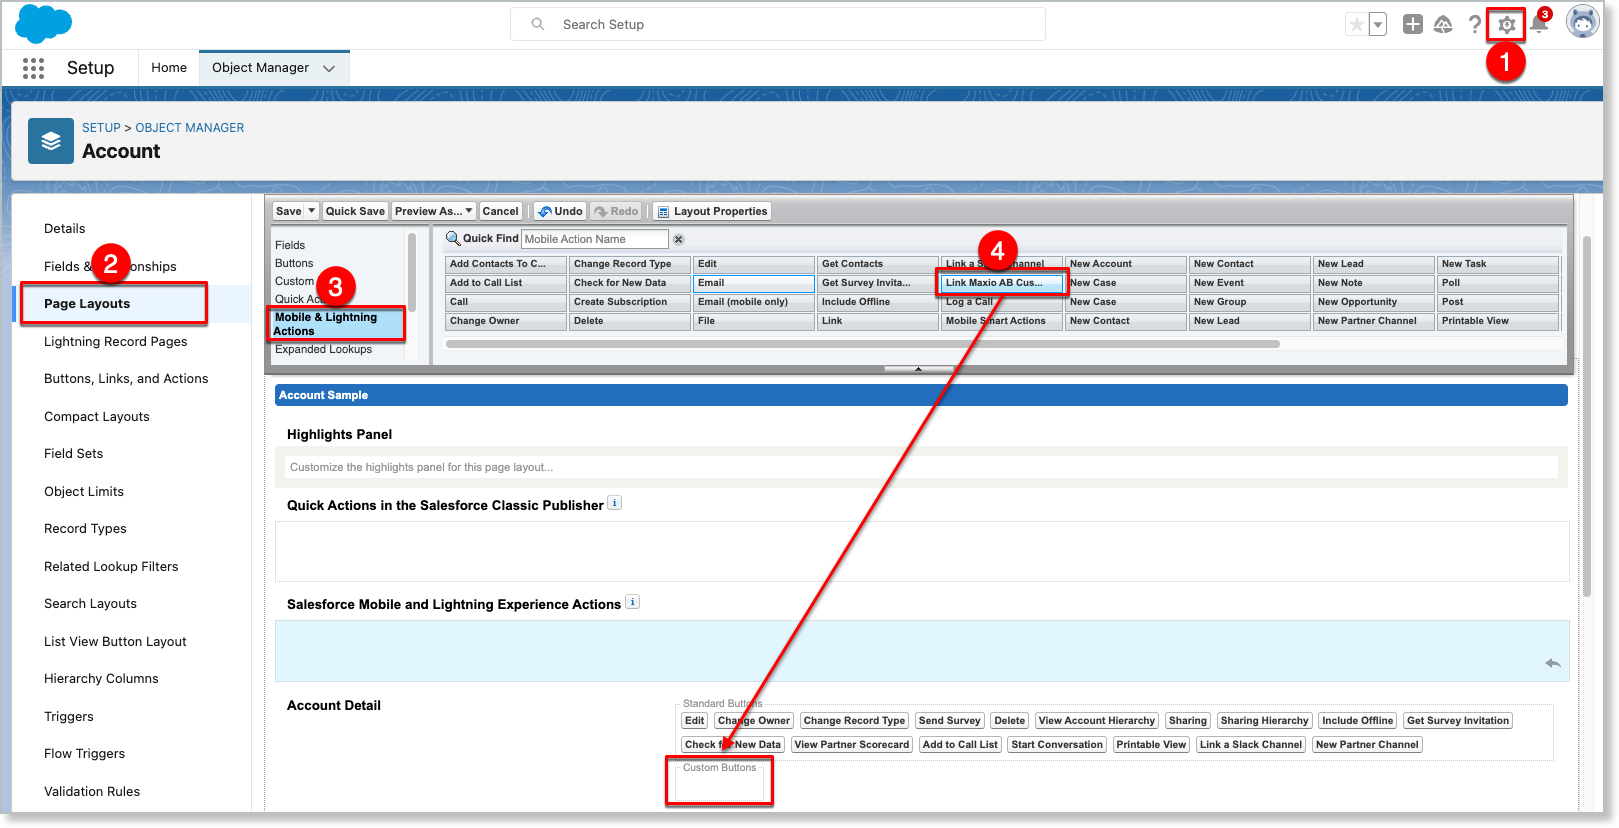
Task: Click info icon beside Lightning Experience Actions
Action: 632,602
